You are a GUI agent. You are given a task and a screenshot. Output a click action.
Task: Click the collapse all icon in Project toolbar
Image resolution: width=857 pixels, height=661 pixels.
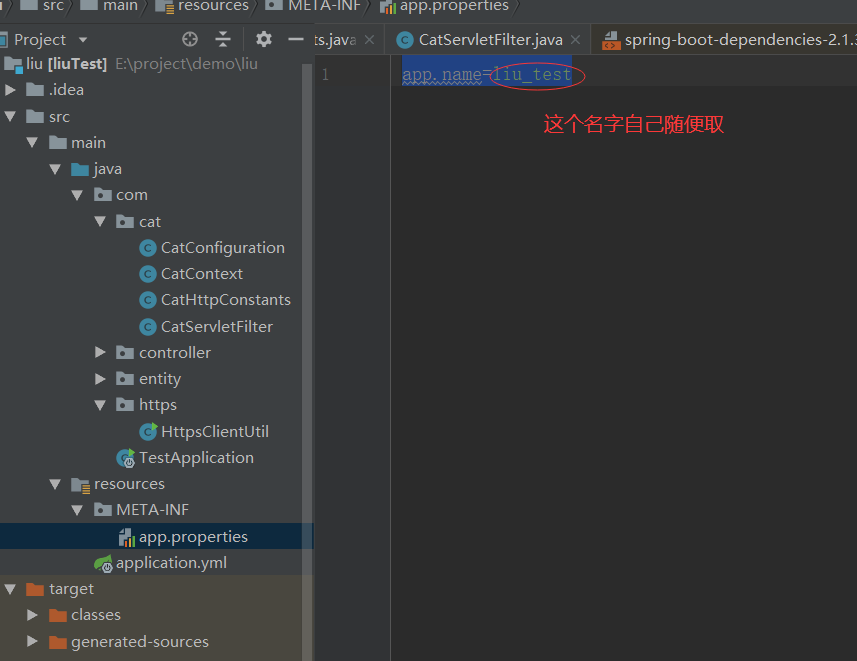click(223, 38)
